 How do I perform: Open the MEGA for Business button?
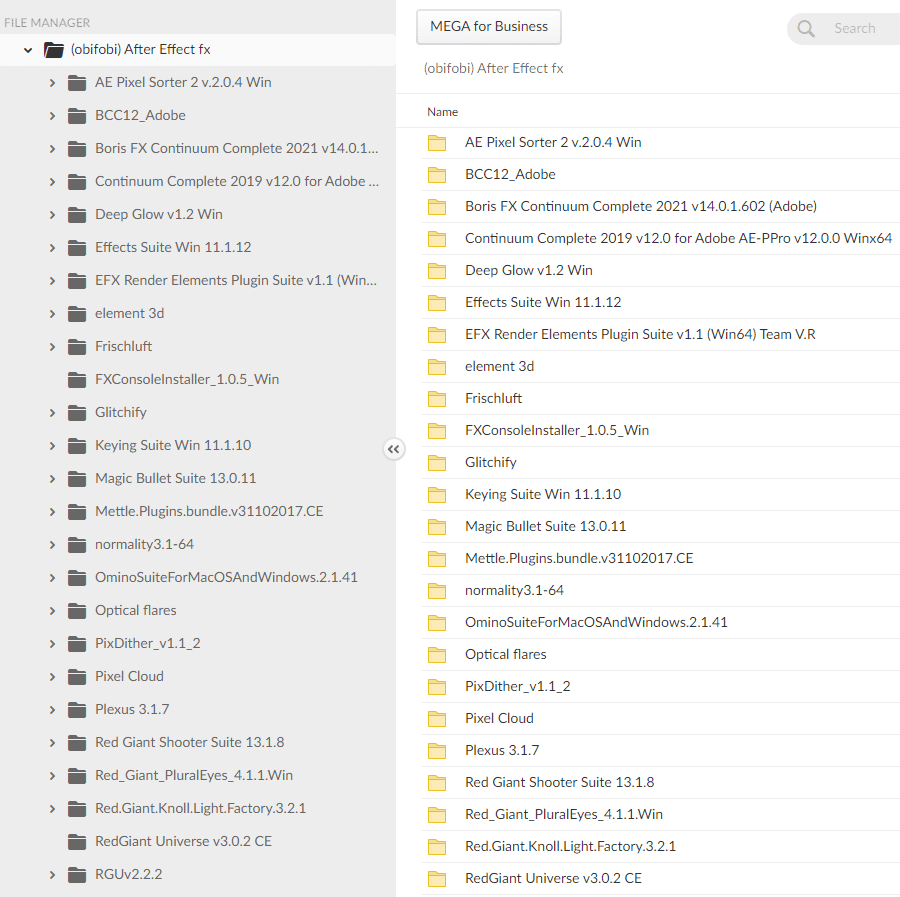(x=489, y=26)
